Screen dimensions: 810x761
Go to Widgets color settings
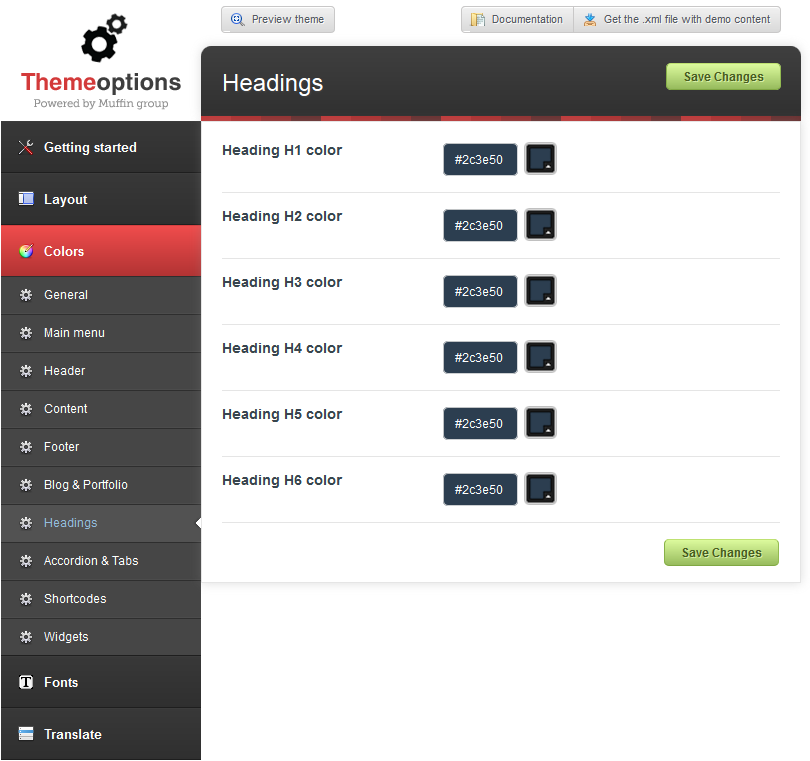(x=101, y=637)
